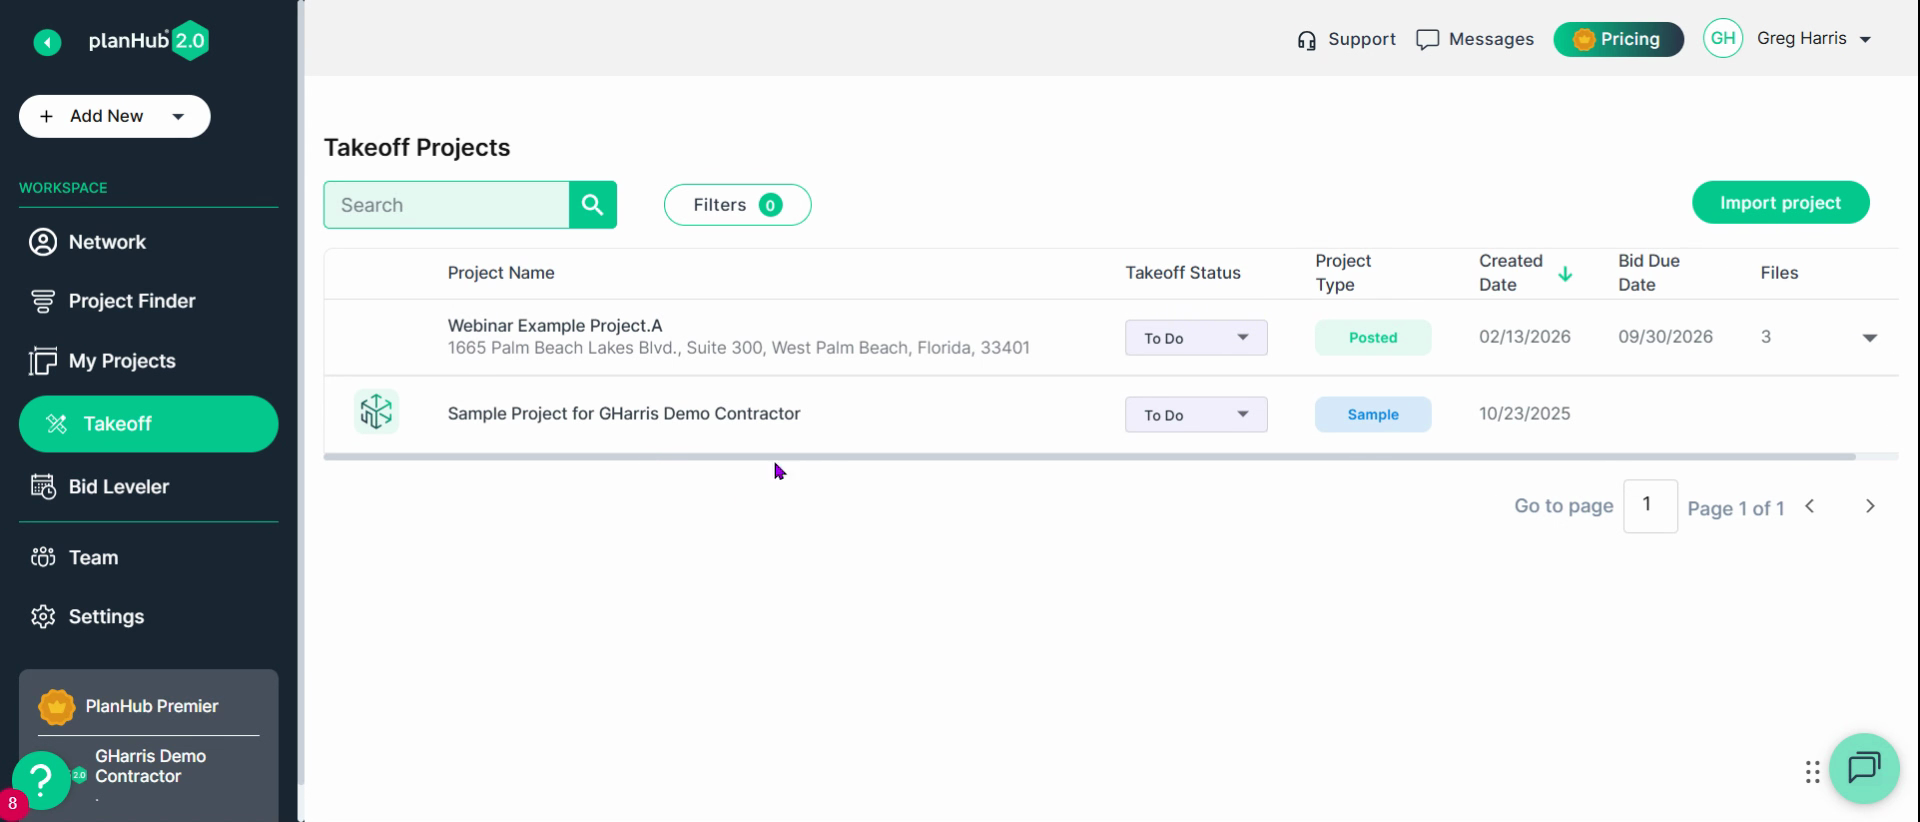Sort by Project Type column header
This screenshot has width=1920, height=822.
pos(1343,273)
